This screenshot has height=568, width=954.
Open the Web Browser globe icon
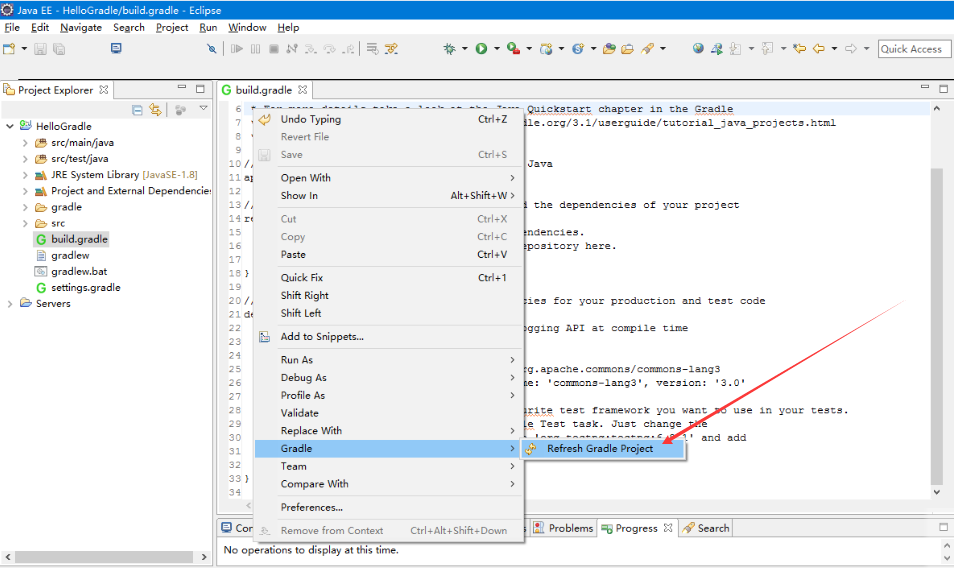tap(698, 49)
